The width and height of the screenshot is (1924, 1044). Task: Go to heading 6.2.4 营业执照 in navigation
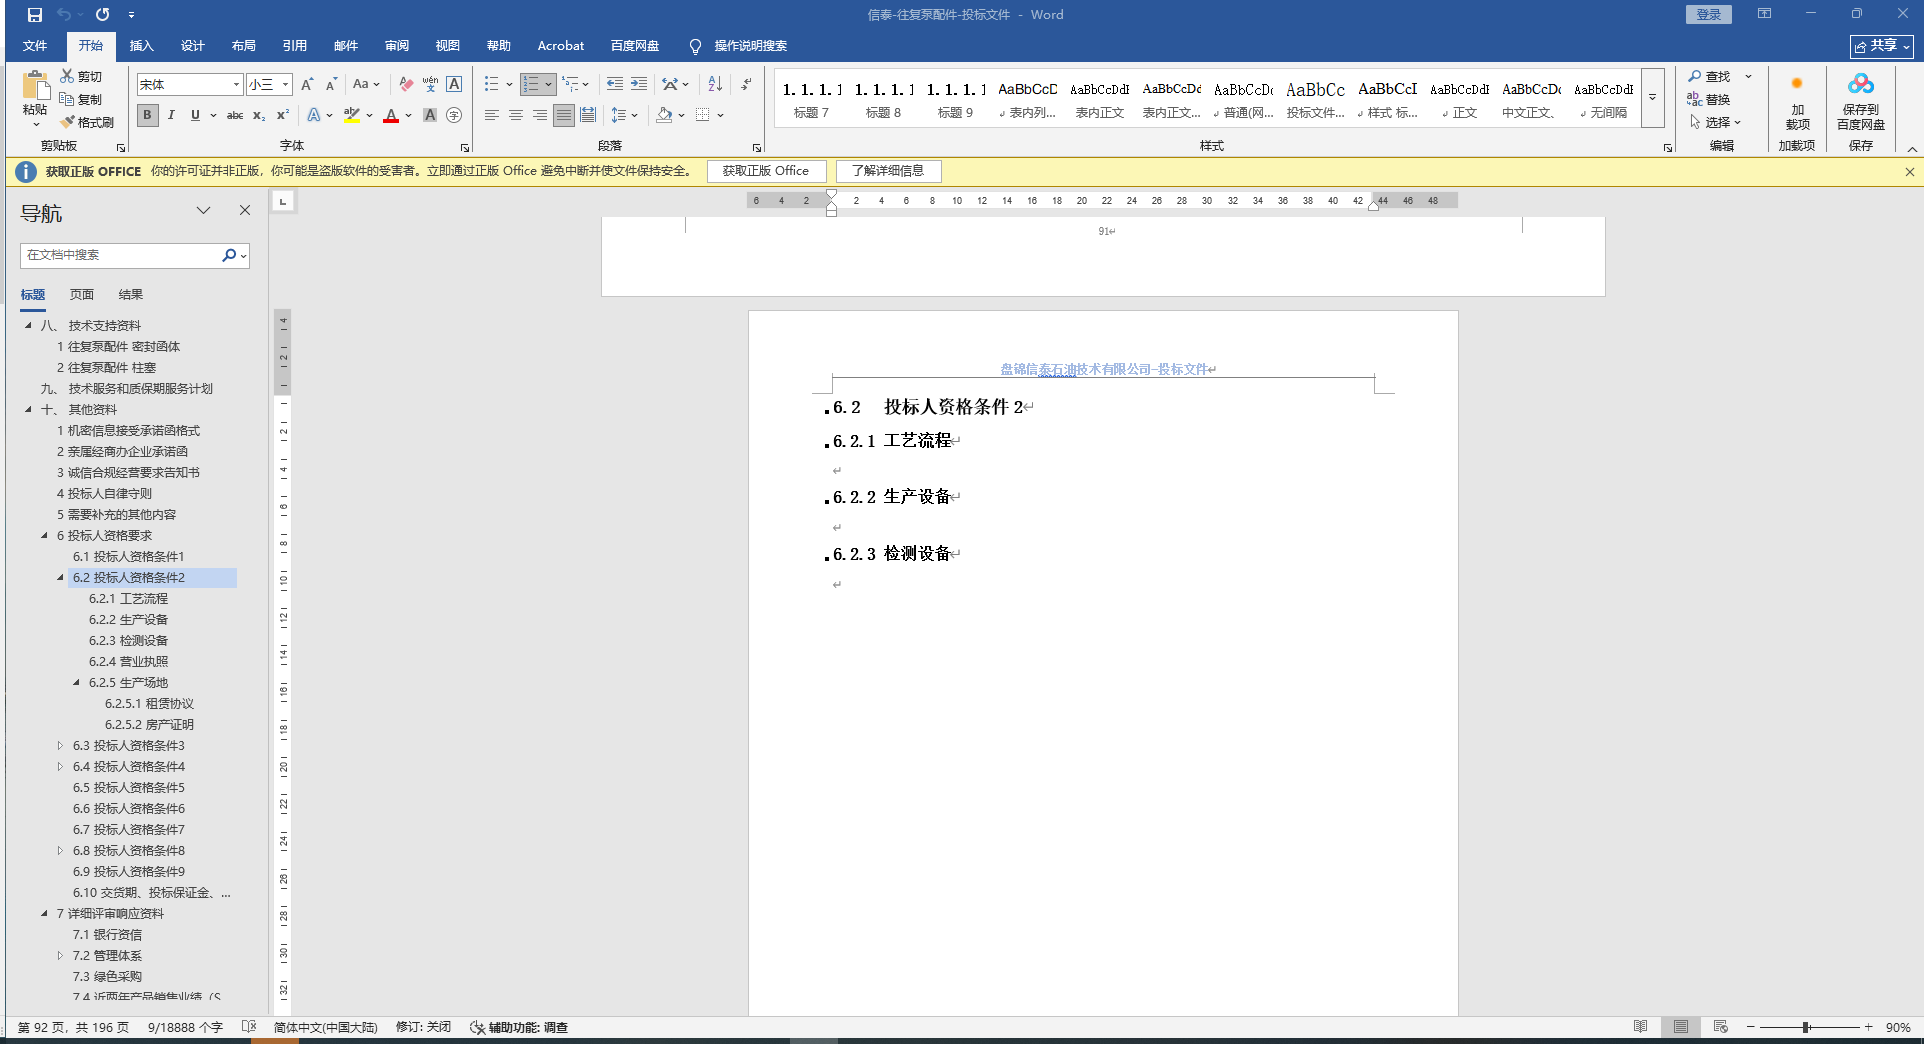[x=129, y=662]
